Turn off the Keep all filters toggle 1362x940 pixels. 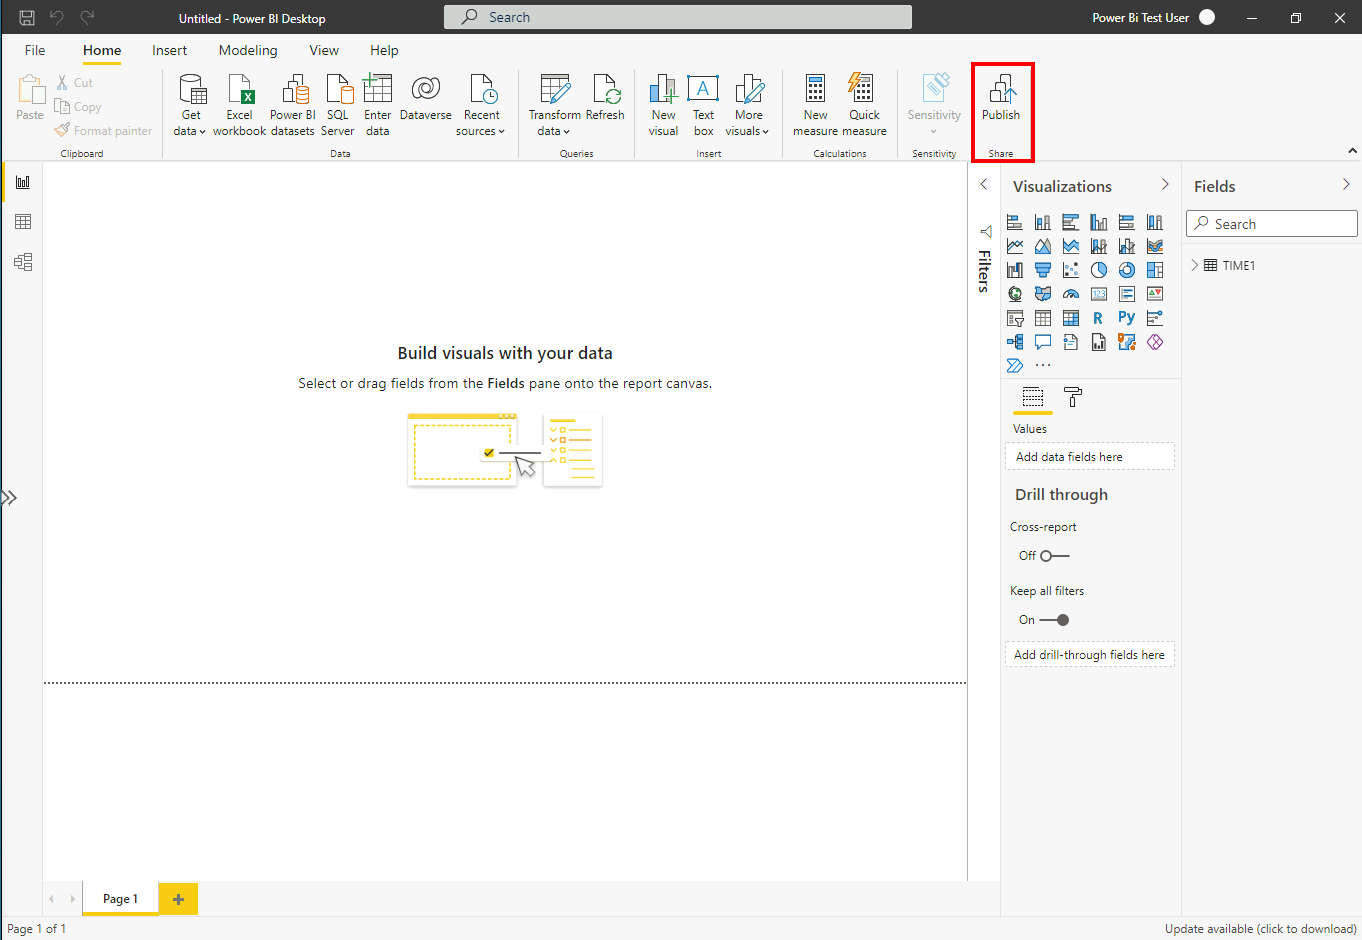coord(1055,620)
